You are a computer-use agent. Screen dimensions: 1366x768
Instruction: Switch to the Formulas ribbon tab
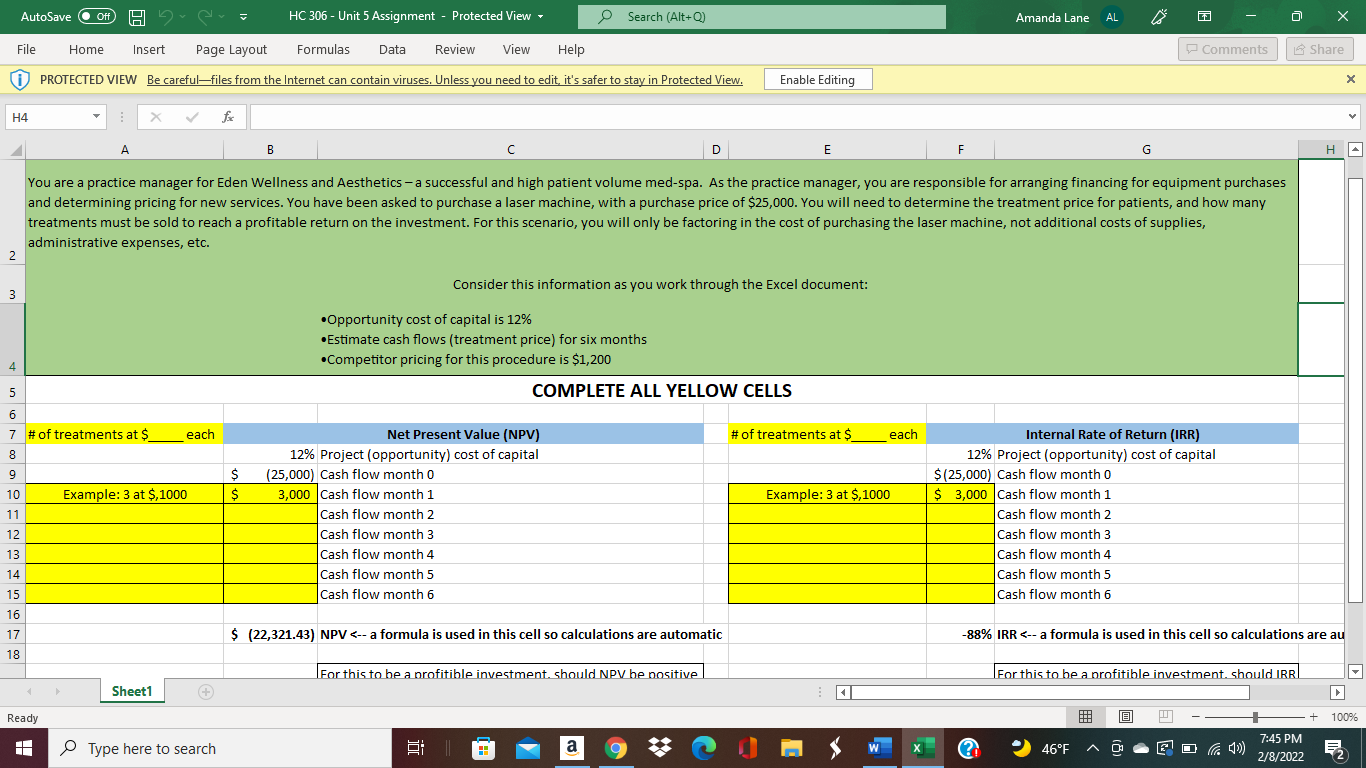point(323,49)
